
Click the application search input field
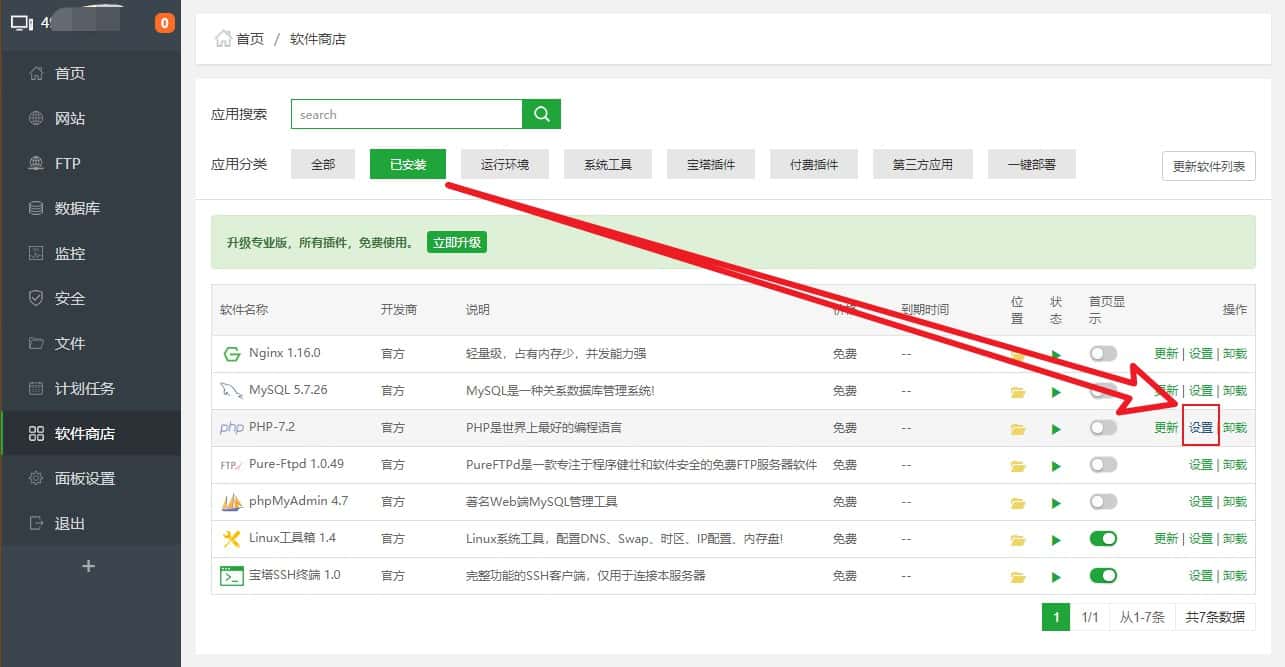pyautogui.click(x=406, y=114)
